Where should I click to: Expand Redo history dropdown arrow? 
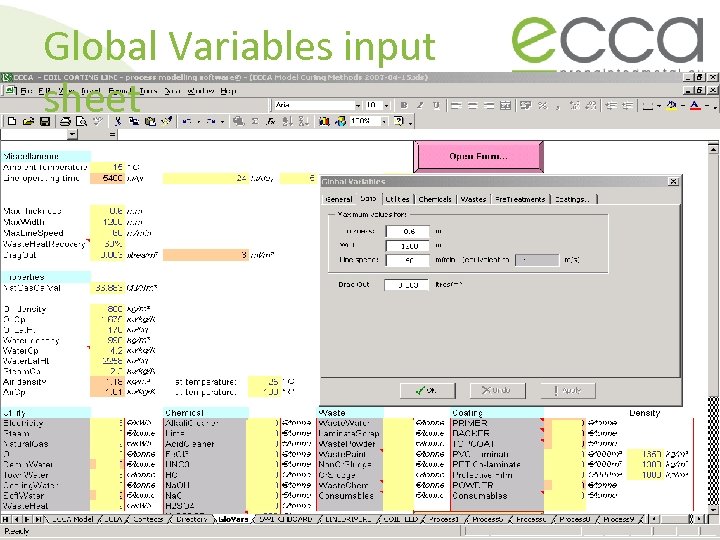[x=222, y=121]
